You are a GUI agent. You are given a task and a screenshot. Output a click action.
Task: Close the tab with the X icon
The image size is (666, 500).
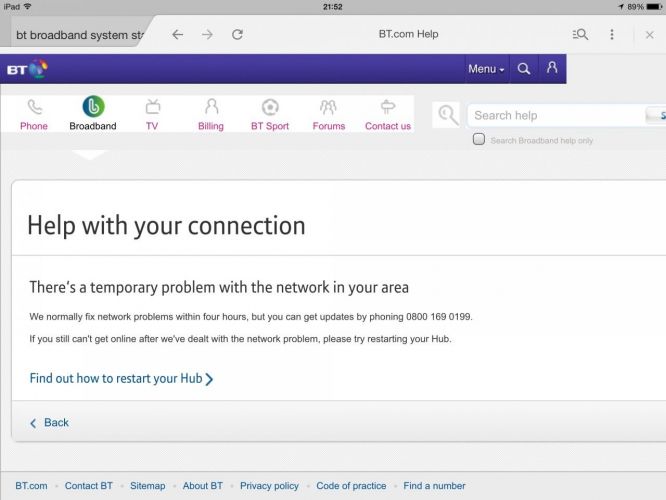(649, 35)
